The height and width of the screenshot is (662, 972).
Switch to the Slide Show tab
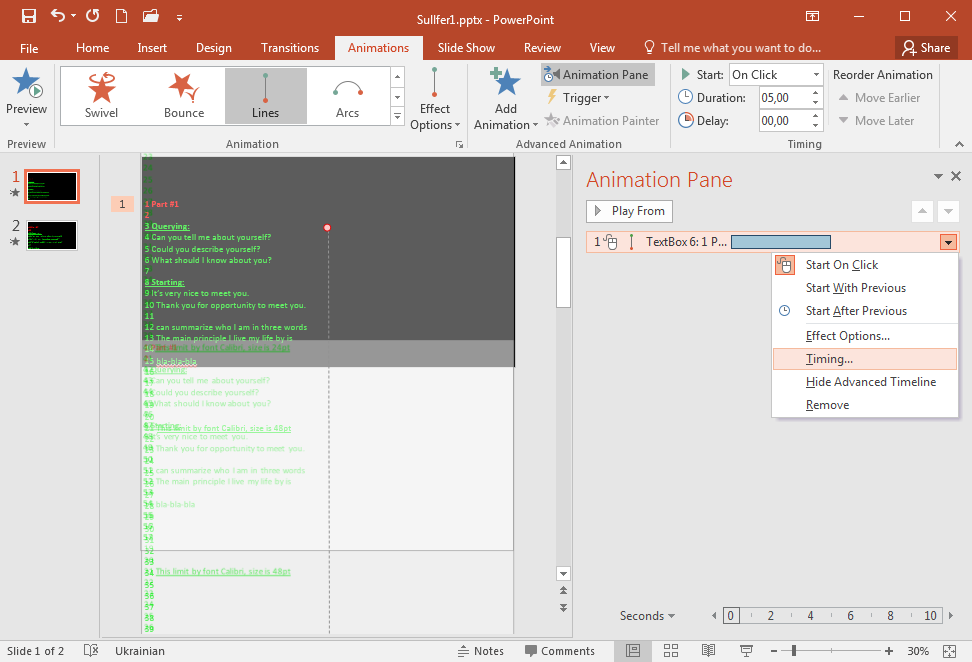pos(466,48)
